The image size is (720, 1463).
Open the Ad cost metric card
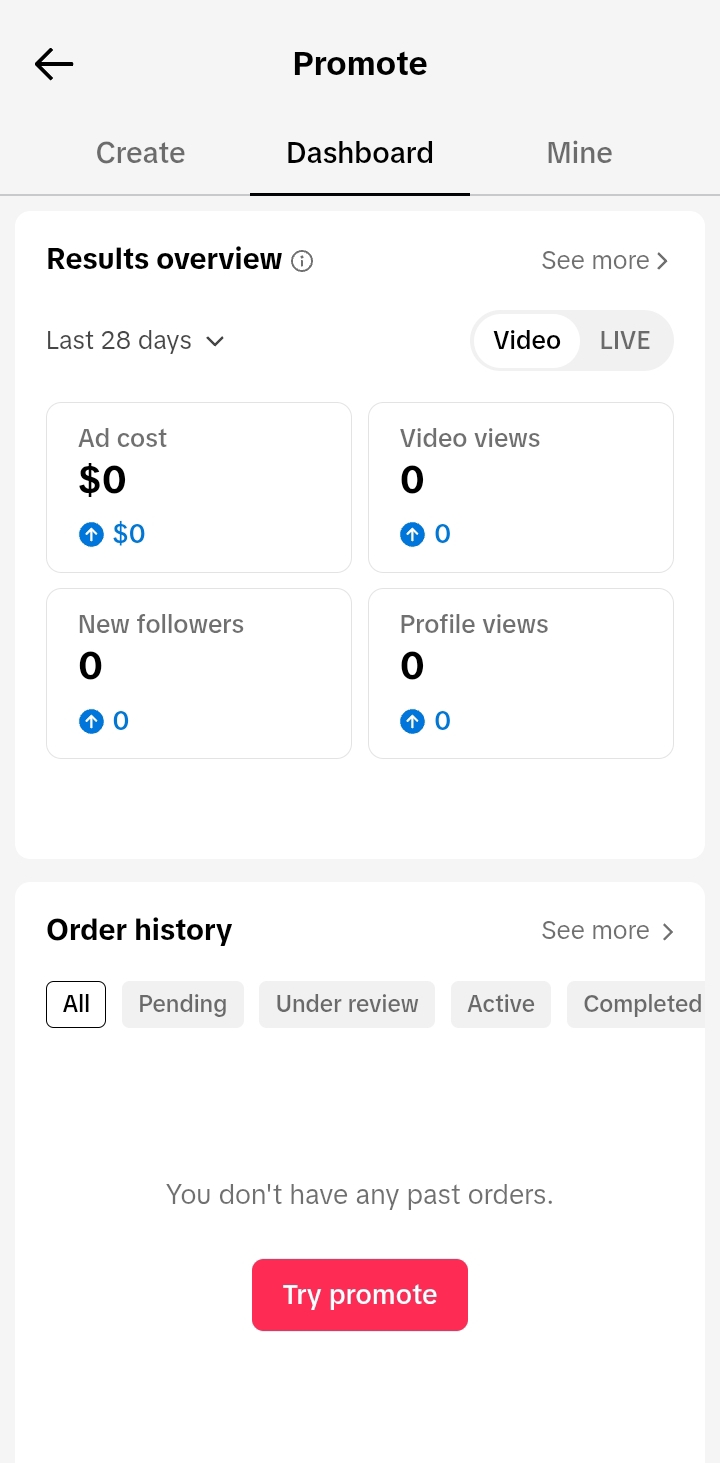pyautogui.click(x=199, y=488)
